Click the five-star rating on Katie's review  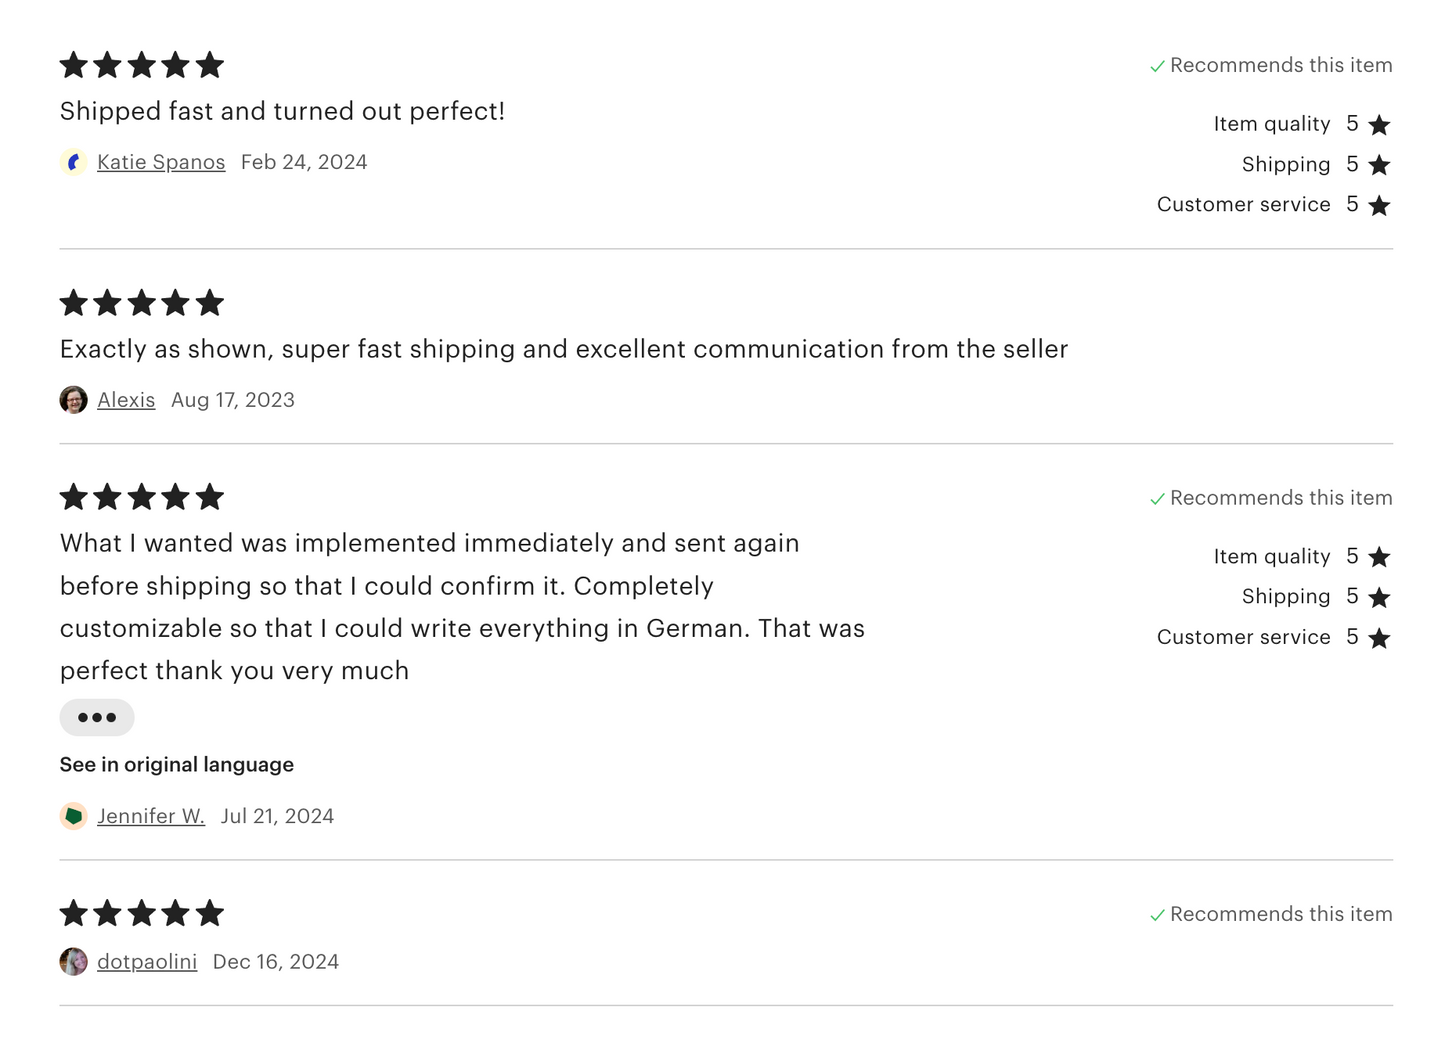(141, 66)
